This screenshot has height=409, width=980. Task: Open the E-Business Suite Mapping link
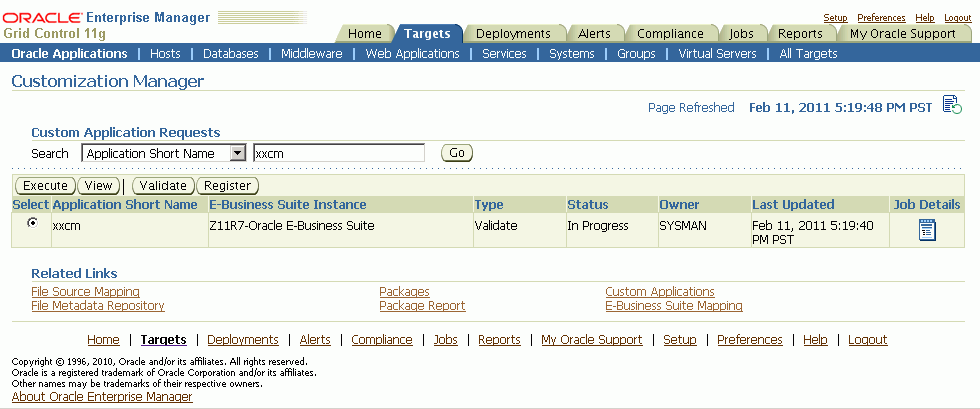click(x=674, y=306)
